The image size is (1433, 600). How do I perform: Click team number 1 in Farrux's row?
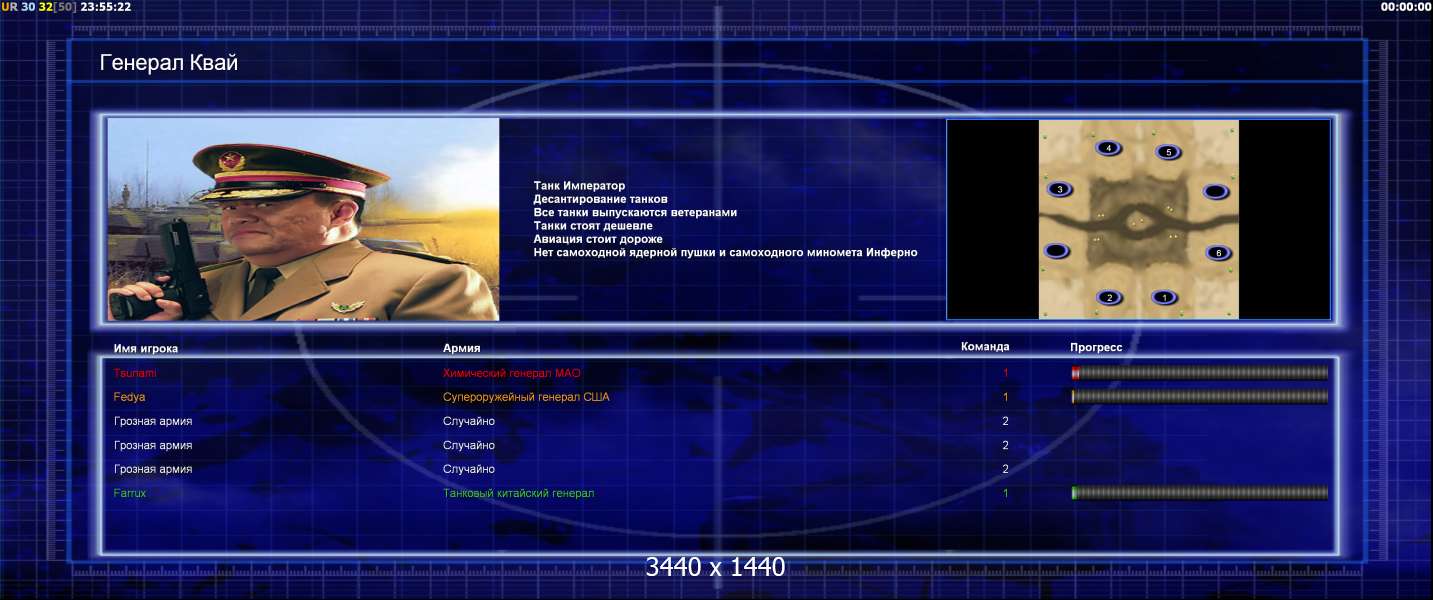[x=1006, y=493]
